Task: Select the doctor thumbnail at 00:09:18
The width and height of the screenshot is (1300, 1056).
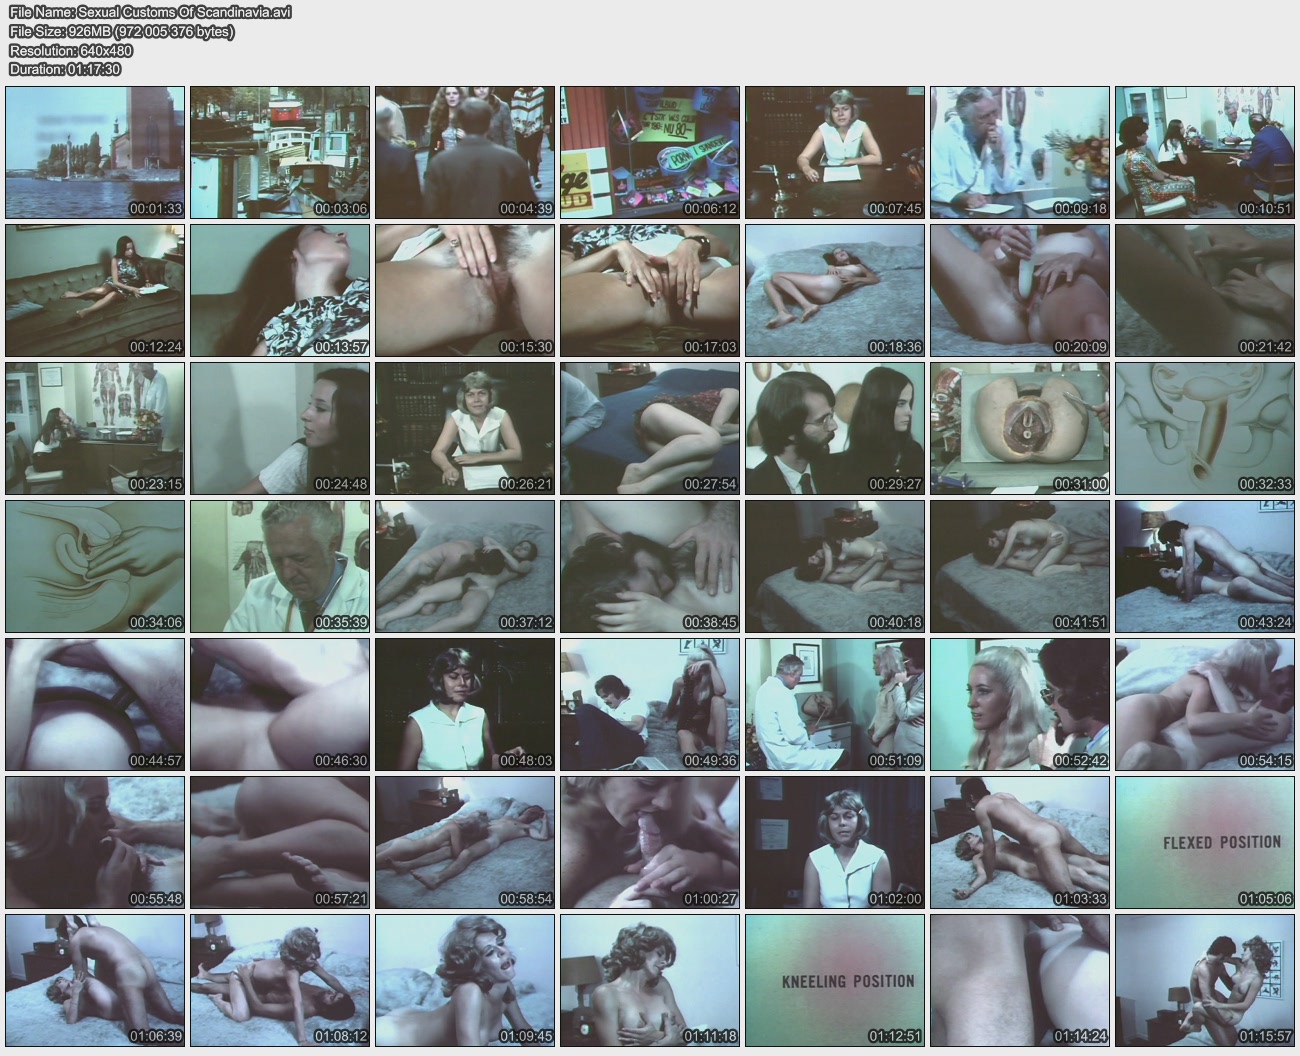Action: pyautogui.click(x=1020, y=152)
